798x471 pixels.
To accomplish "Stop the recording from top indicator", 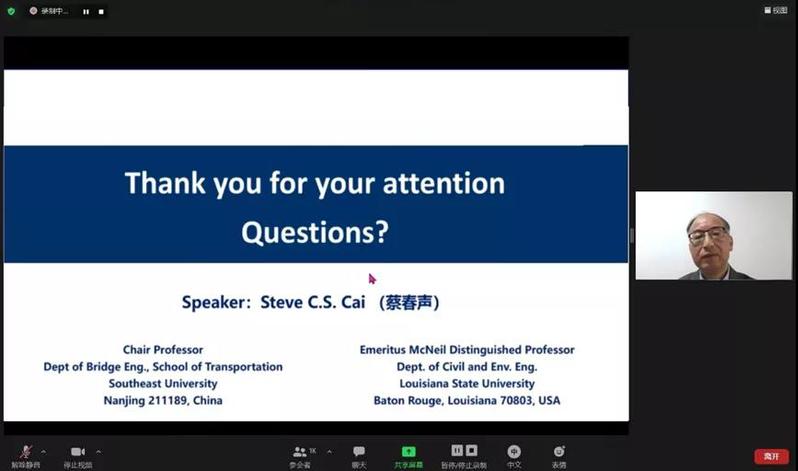I will [100, 12].
